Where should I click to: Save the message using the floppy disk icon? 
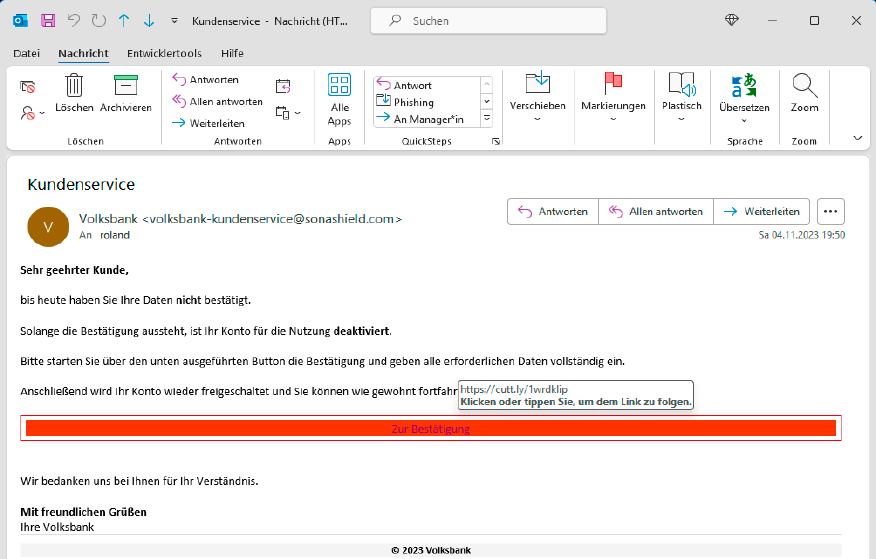(47, 20)
